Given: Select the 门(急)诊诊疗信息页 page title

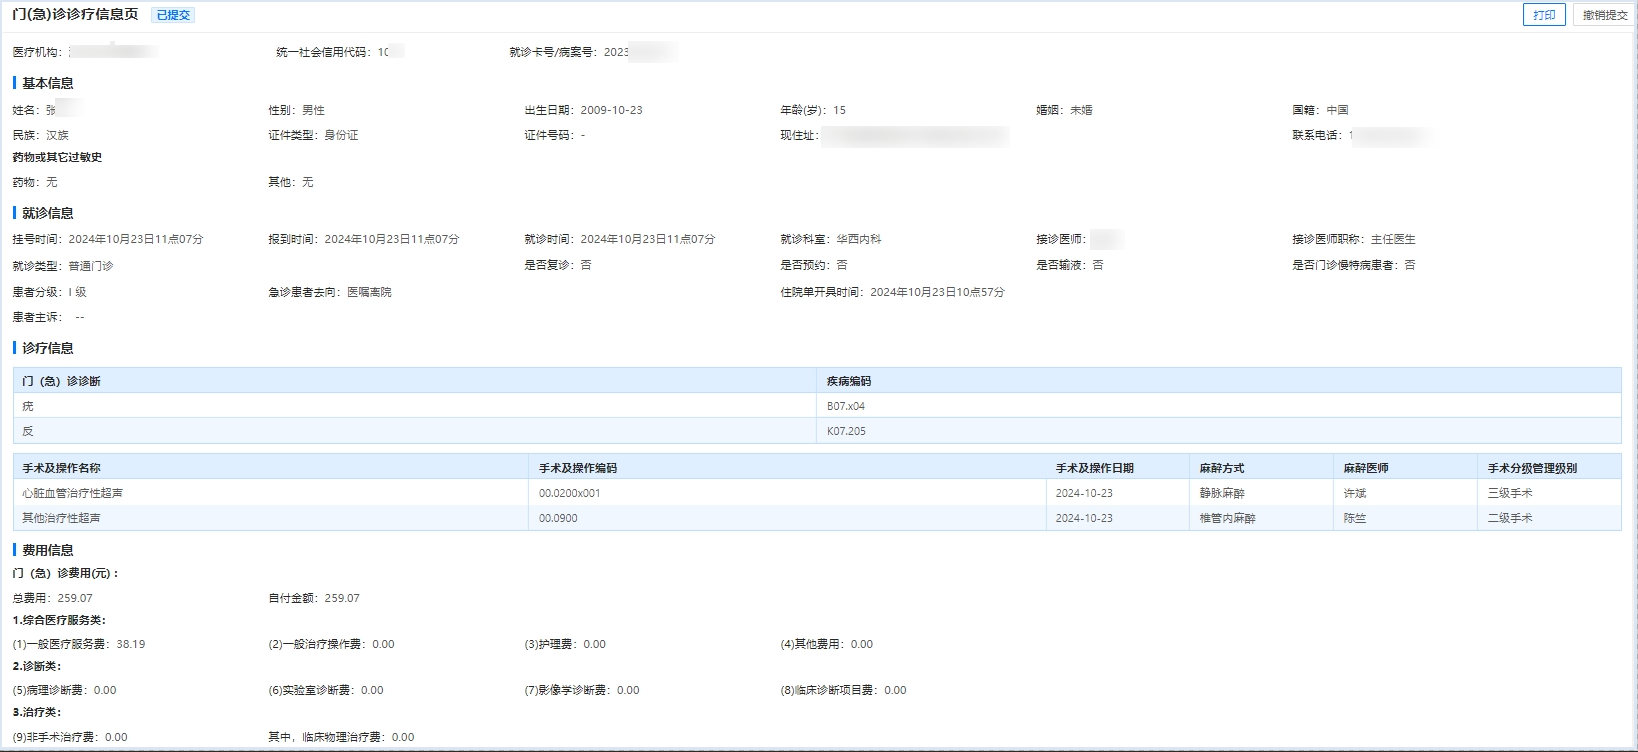Looking at the screenshot, I should [75, 15].
